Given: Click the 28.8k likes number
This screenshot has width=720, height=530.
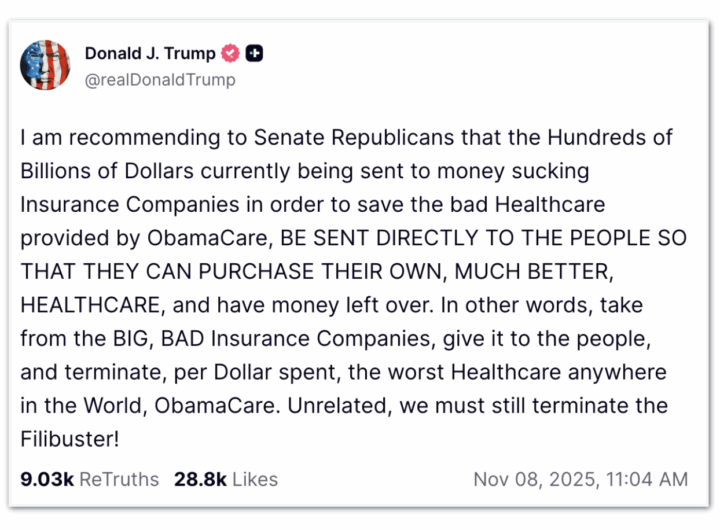Looking at the screenshot, I should tap(198, 479).
